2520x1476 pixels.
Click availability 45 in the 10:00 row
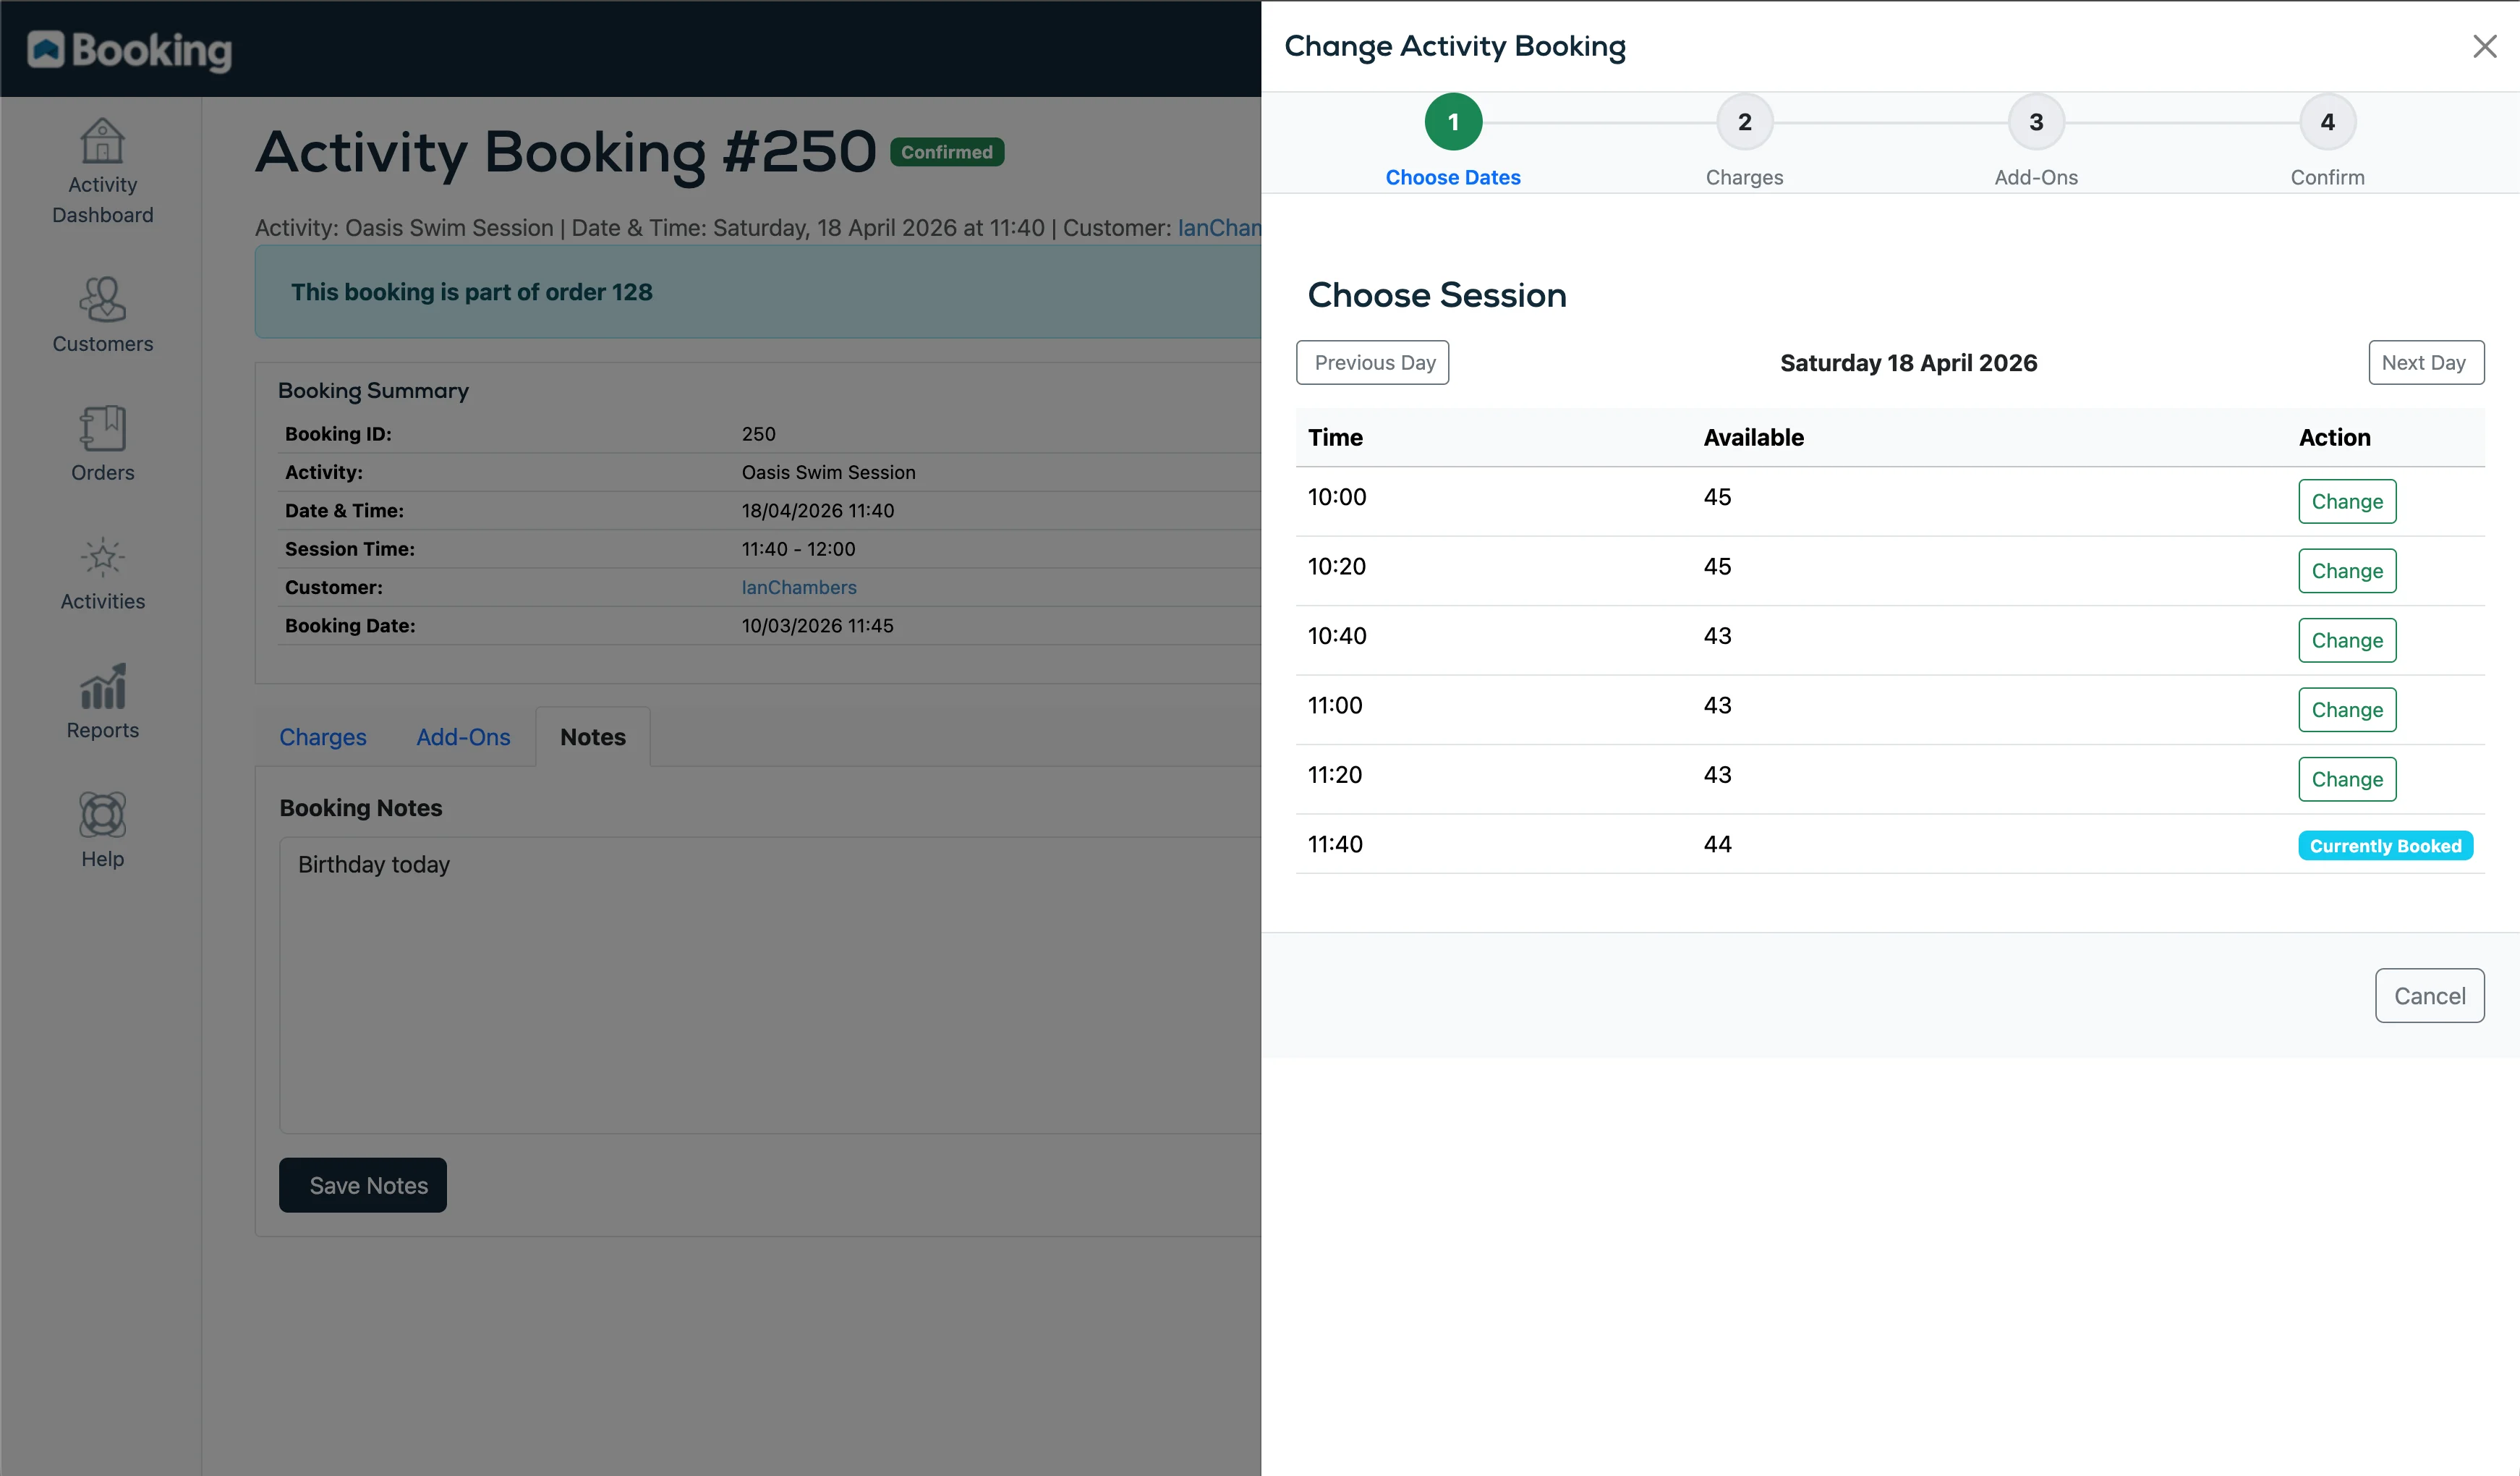[x=1717, y=497]
